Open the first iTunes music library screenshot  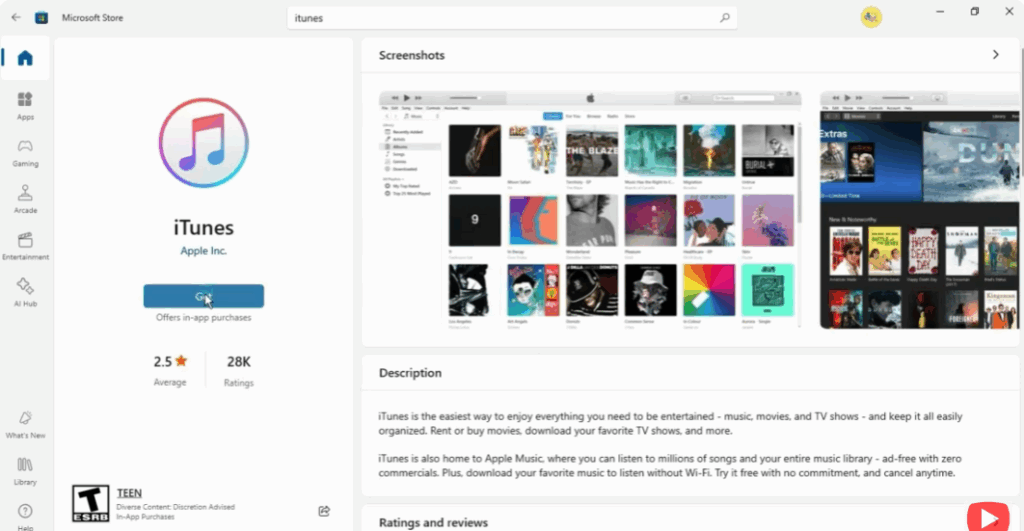click(x=590, y=209)
